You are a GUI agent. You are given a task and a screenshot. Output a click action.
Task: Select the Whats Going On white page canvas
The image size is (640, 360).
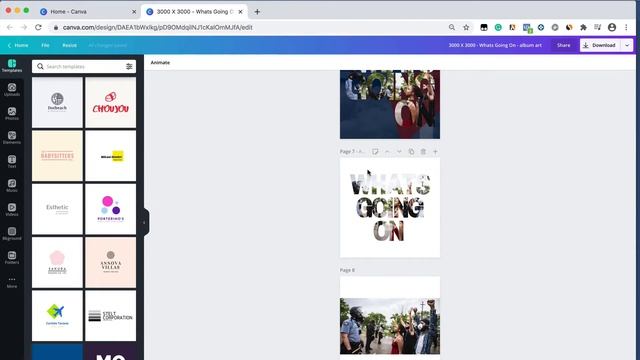pos(390,208)
